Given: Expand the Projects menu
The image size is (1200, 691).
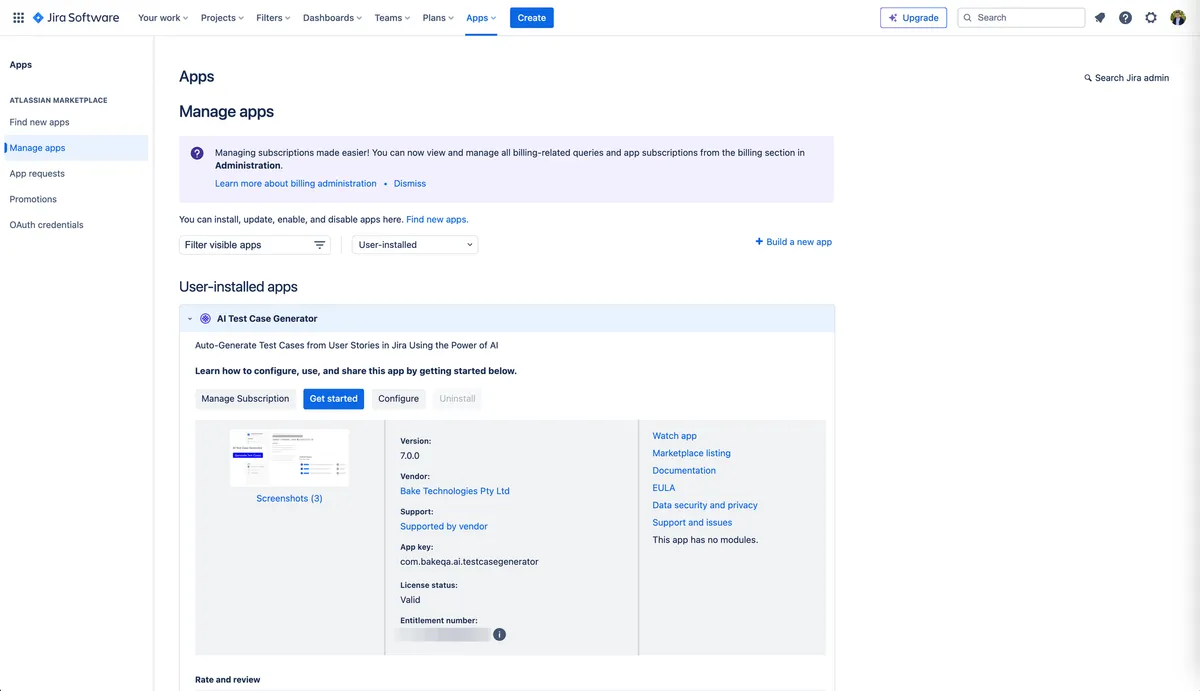Looking at the screenshot, I should pyautogui.click(x=222, y=18).
